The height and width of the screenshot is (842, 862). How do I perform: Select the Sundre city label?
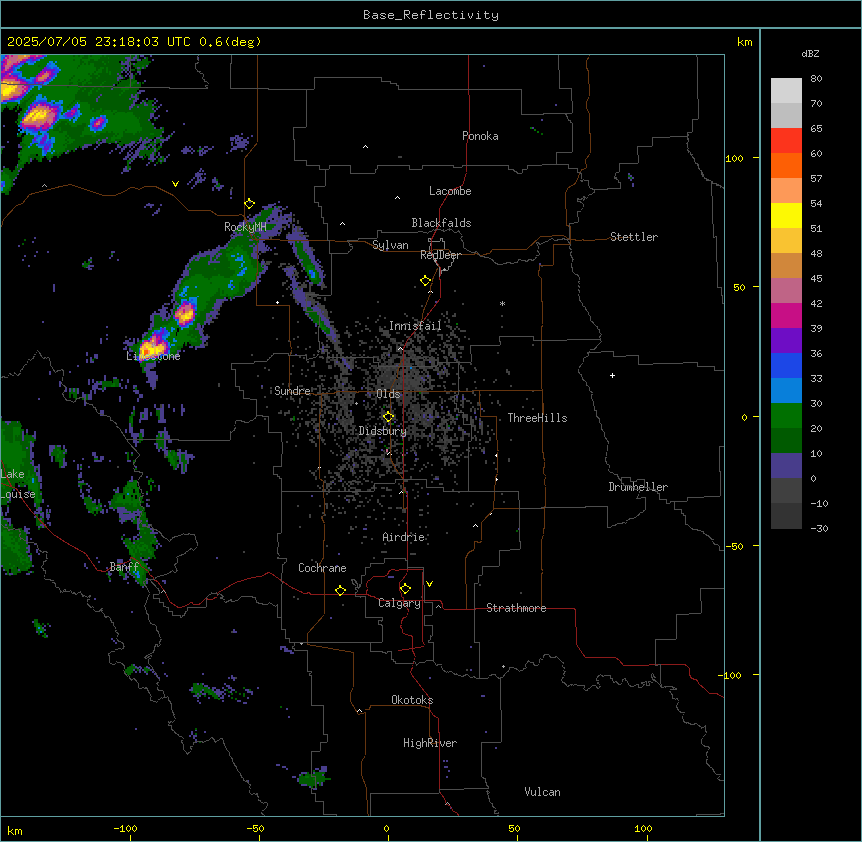point(292,391)
